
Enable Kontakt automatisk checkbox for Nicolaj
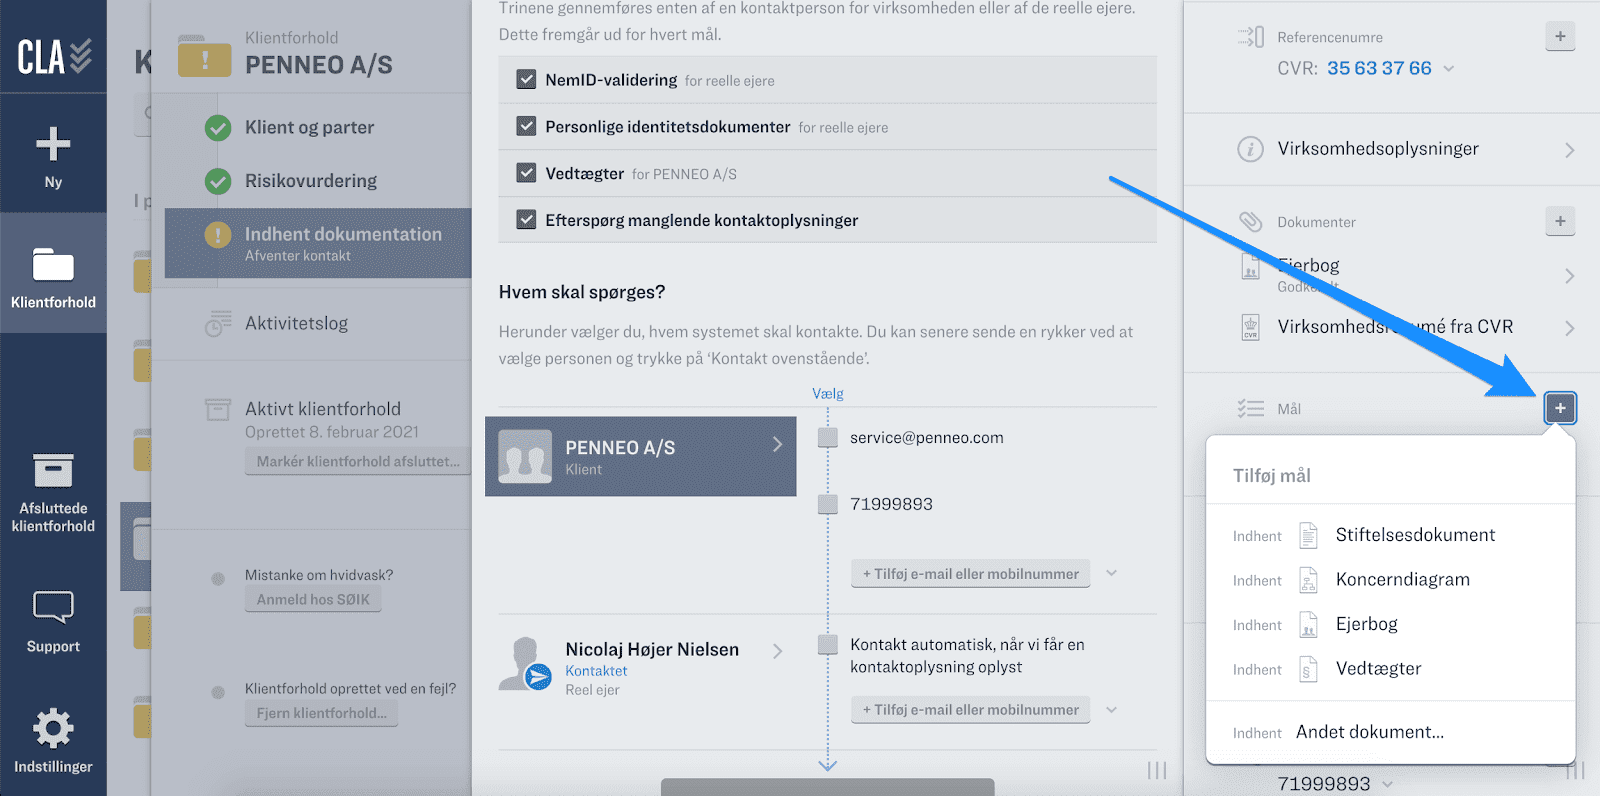828,645
